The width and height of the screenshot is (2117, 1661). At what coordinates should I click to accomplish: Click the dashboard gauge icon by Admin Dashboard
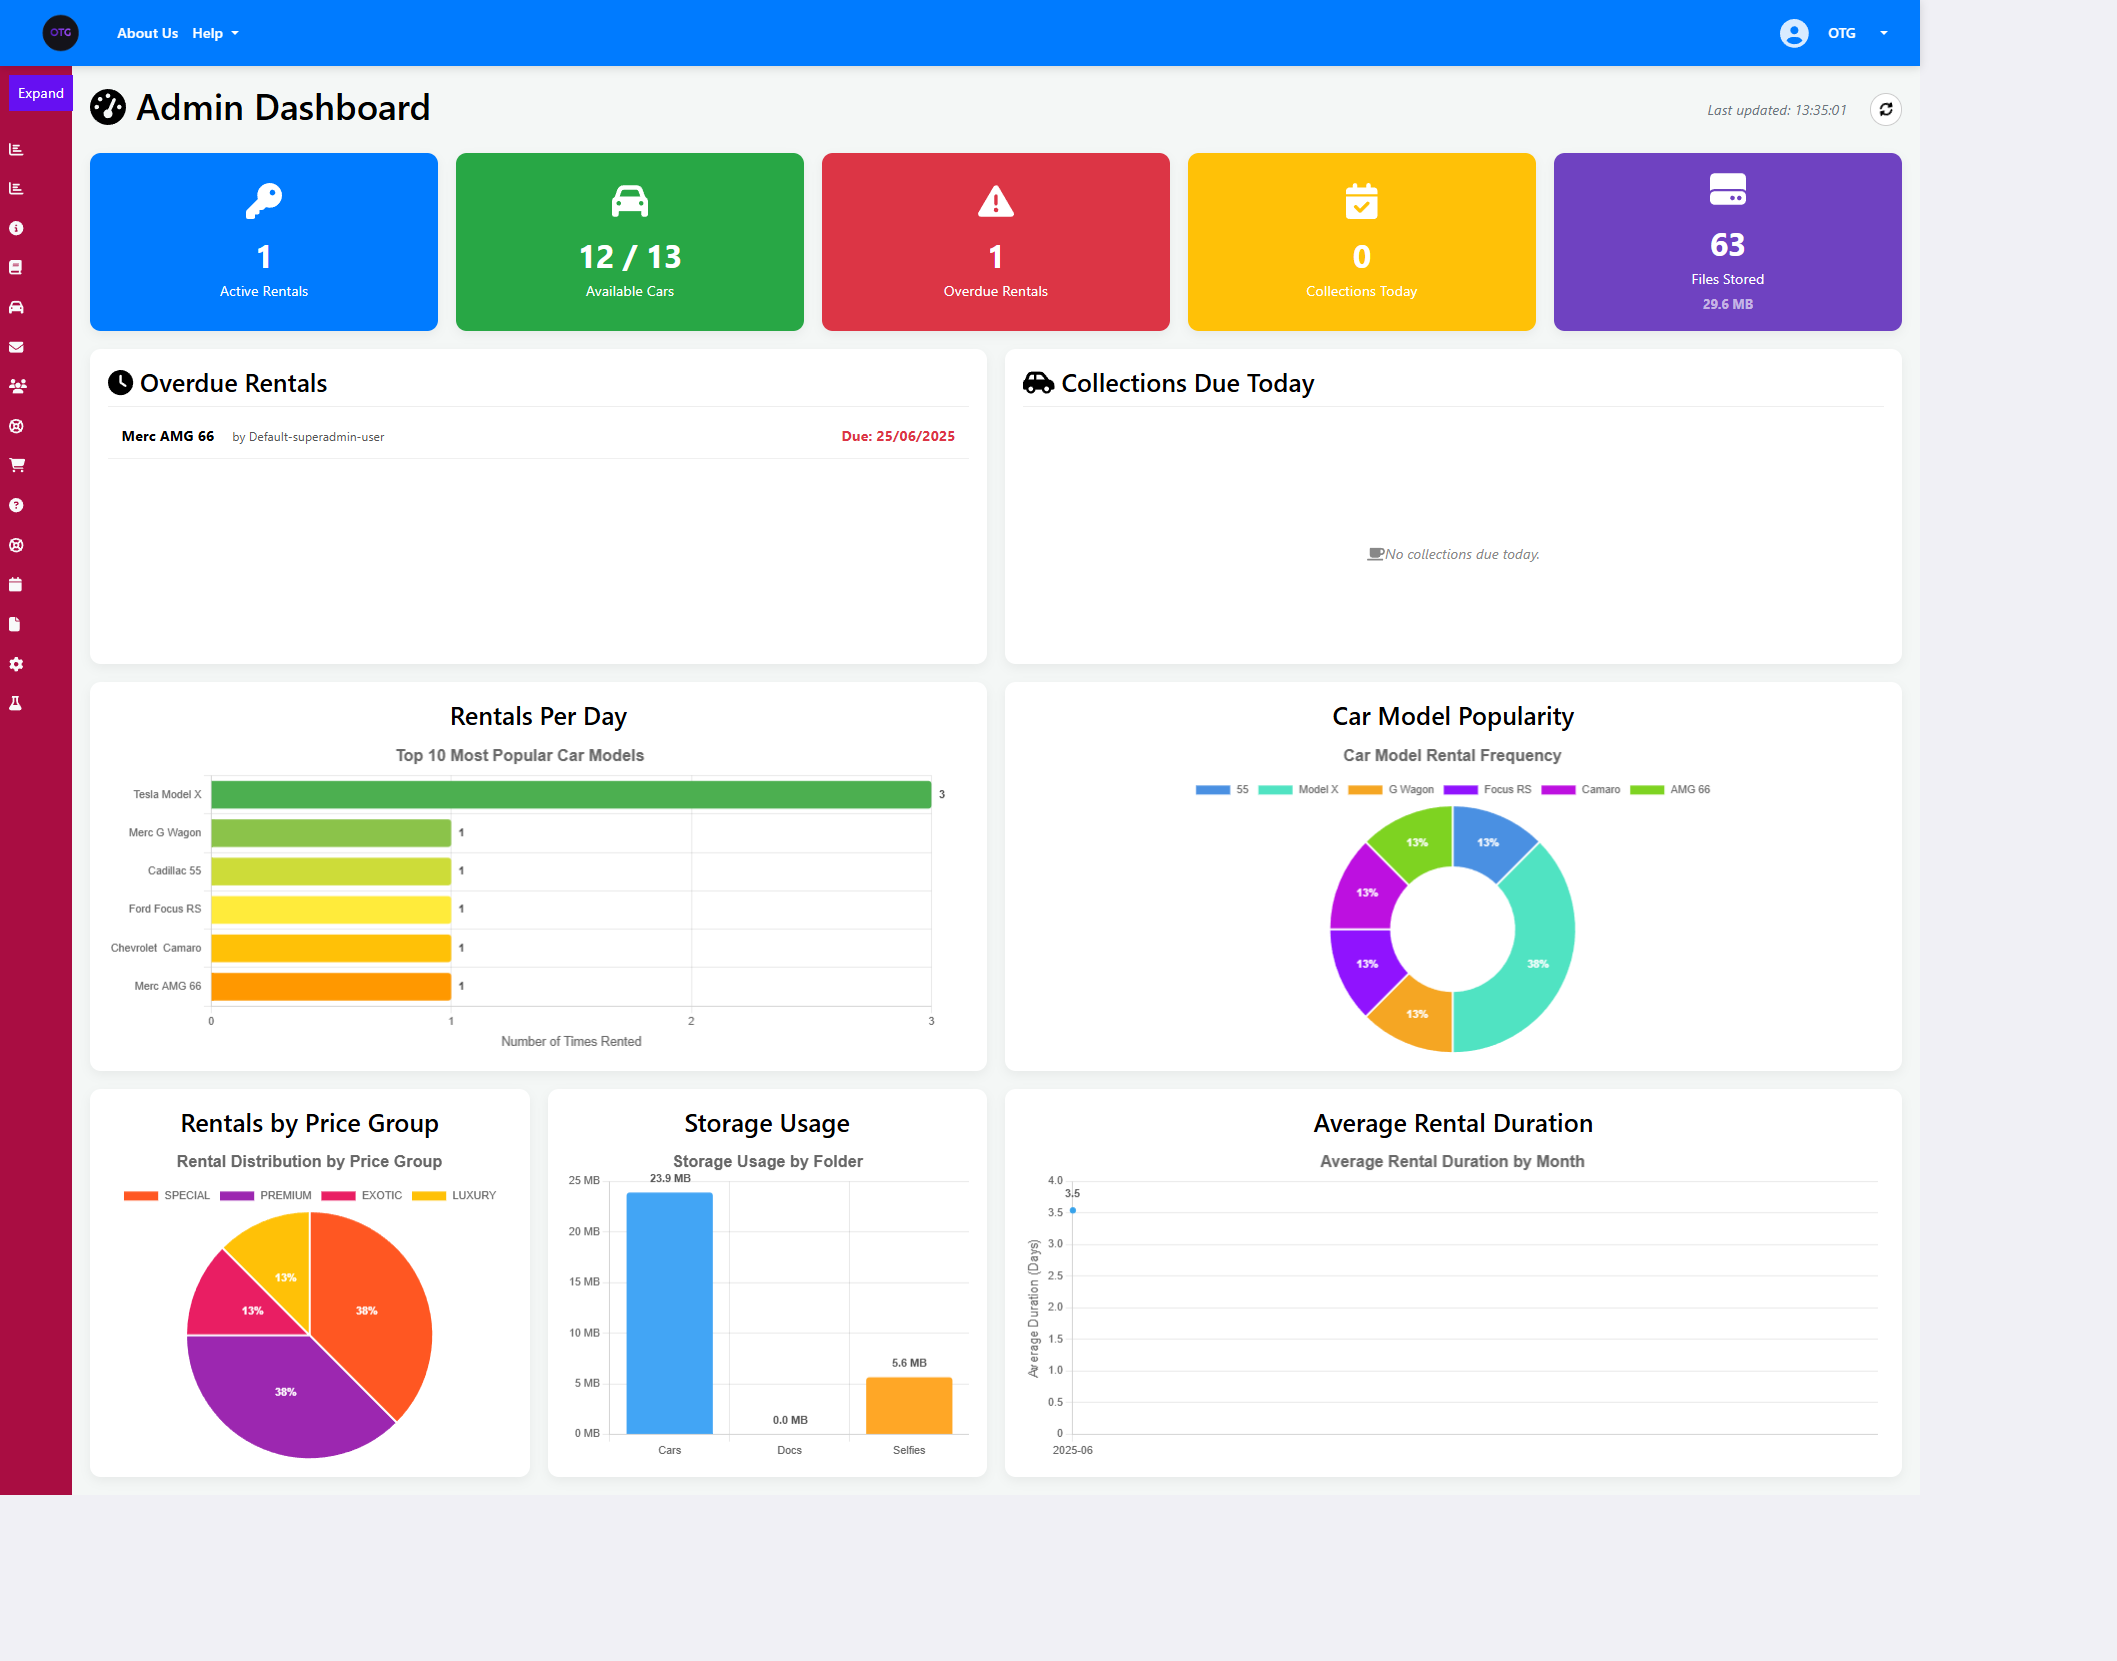[x=108, y=107]
